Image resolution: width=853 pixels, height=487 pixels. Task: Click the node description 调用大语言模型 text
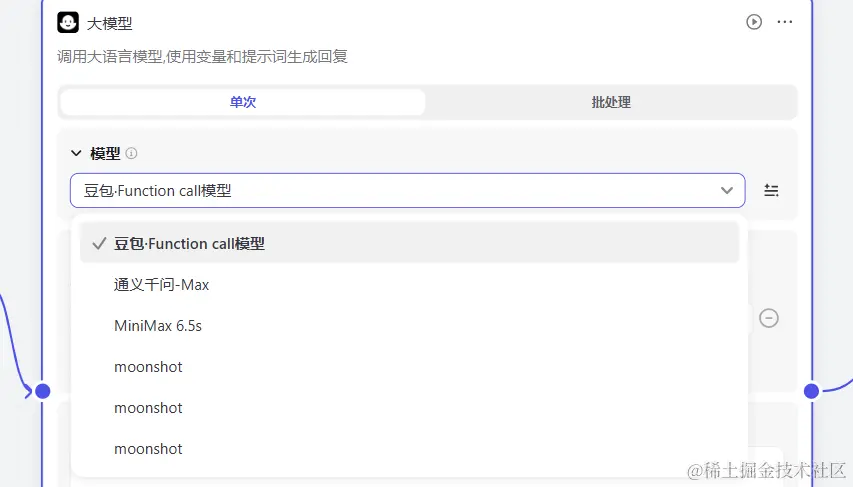(202, 57)
